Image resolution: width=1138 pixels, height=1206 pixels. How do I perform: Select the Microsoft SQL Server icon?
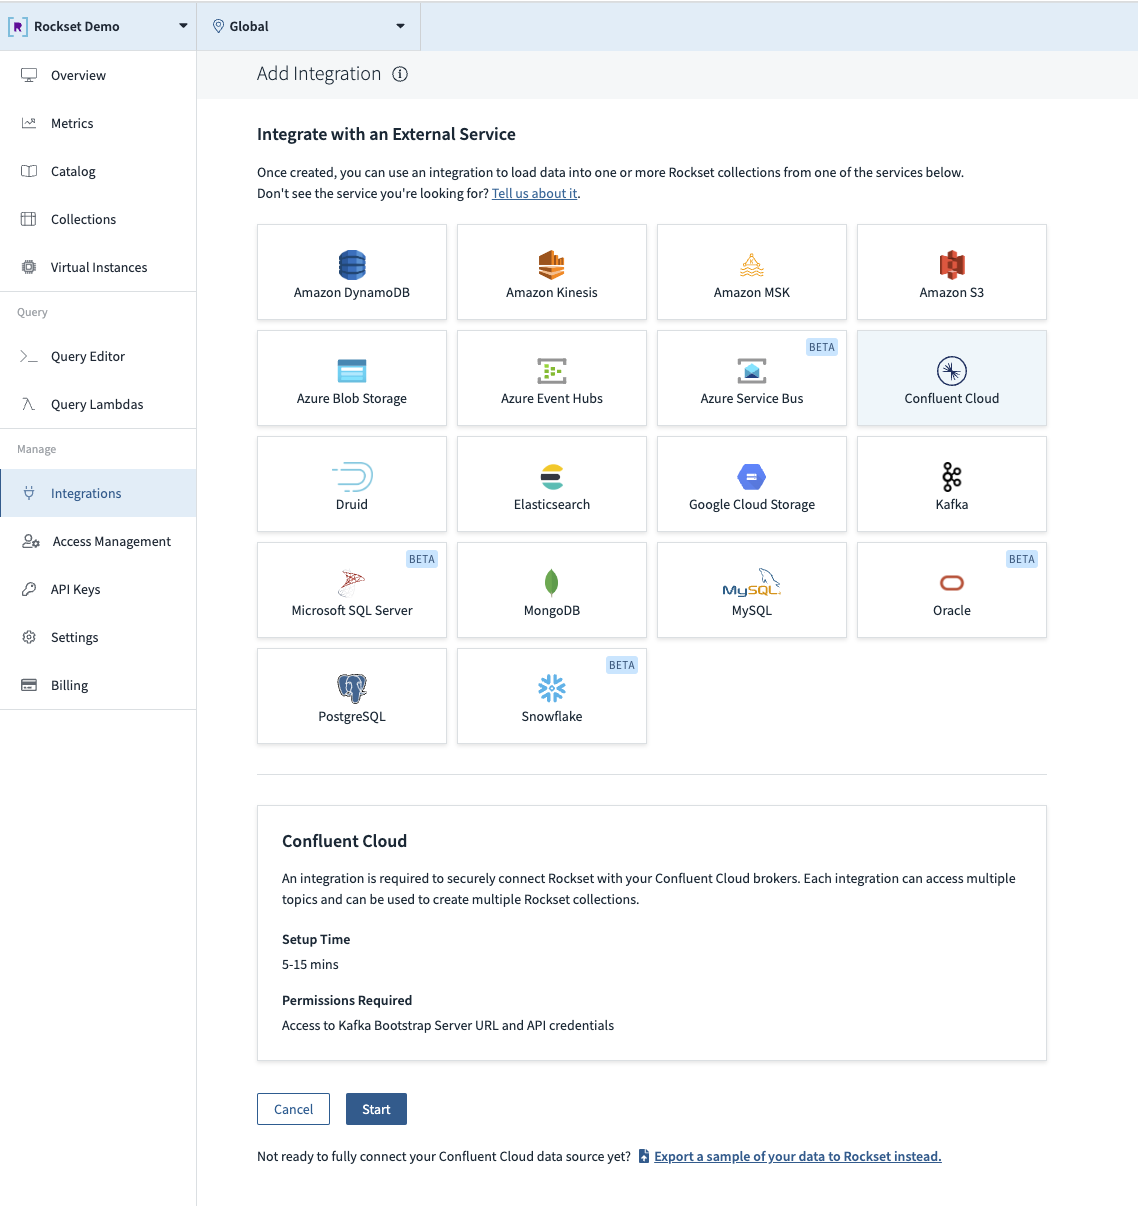click(x=352, y=583)
